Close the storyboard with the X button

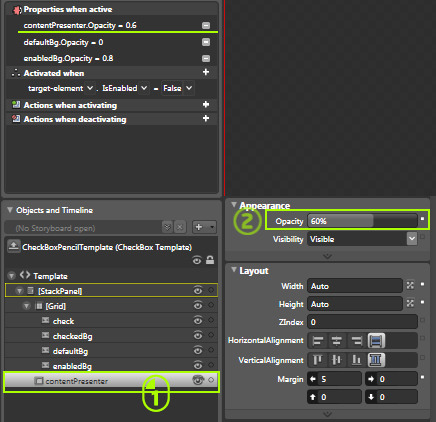[180, 227]
